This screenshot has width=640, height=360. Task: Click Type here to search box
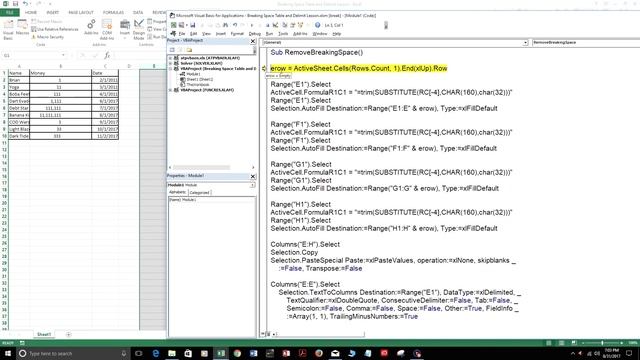[x=73, y=353]
